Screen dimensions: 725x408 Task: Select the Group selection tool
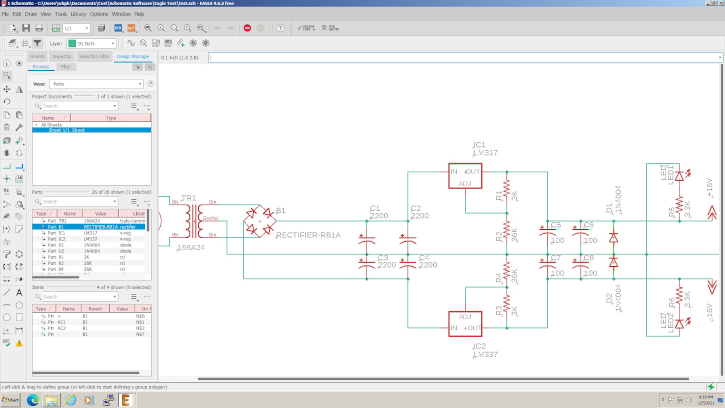click(6, 75)
